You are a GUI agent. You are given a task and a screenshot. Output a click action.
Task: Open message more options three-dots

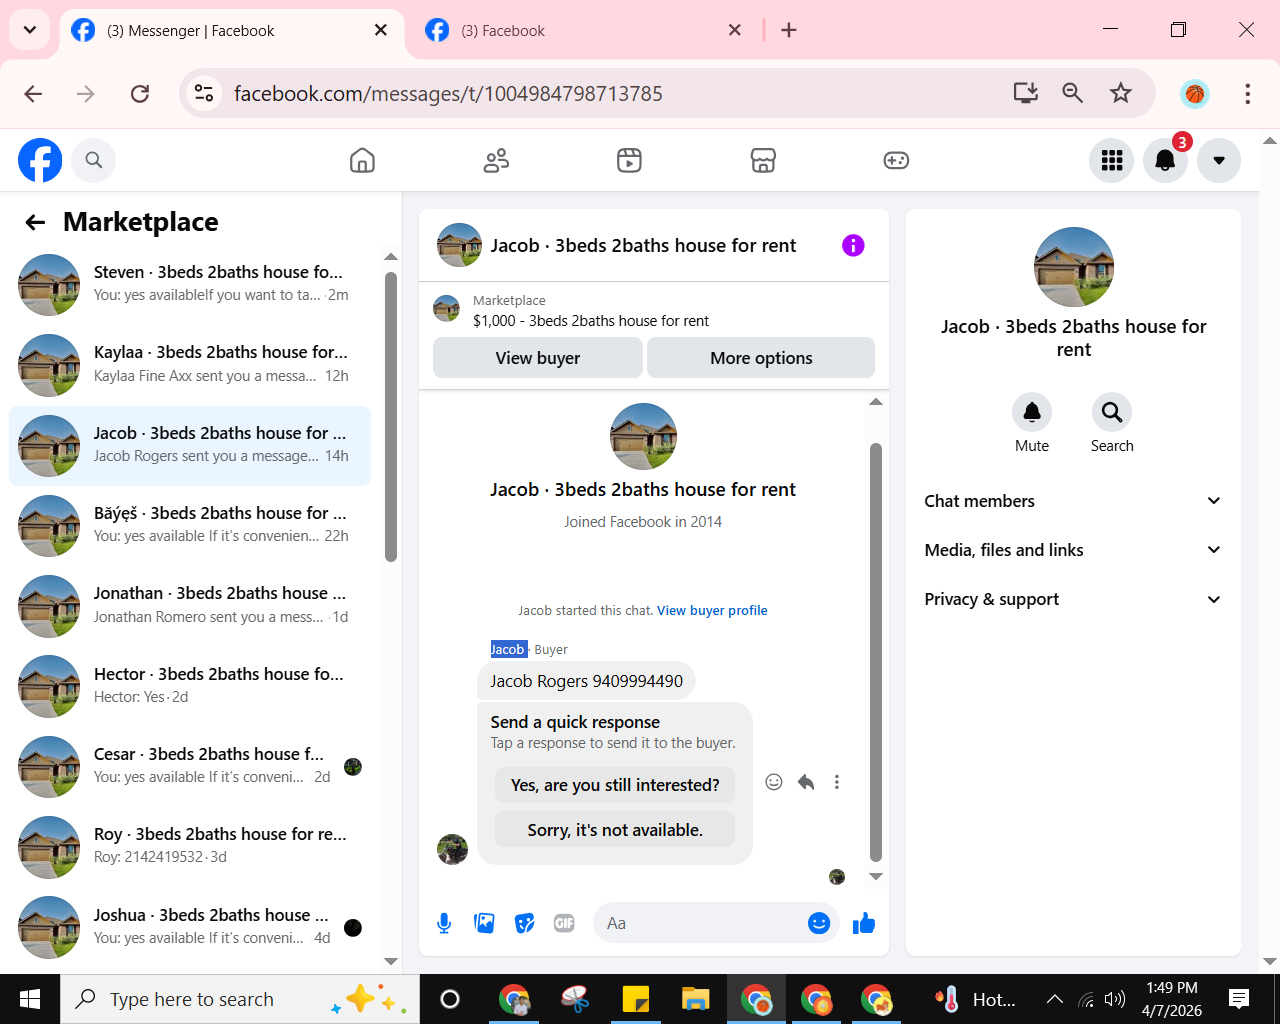tap(837, 782)
